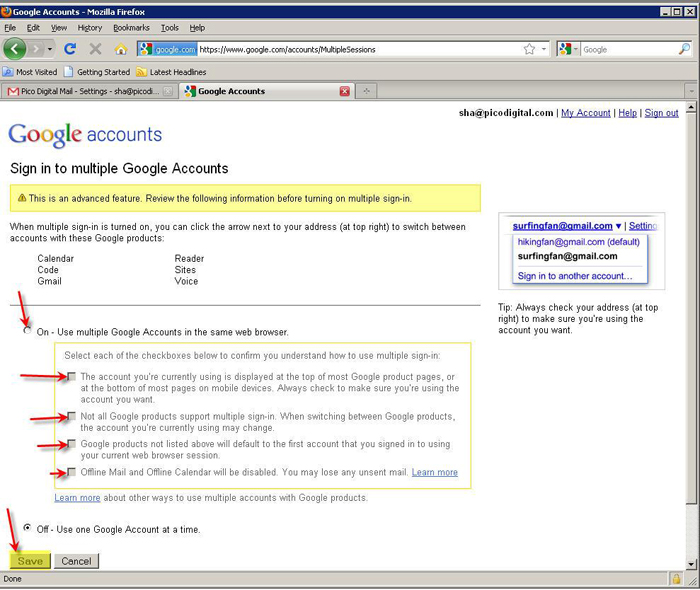Click the scrollbar down arrow

(691, 565)
